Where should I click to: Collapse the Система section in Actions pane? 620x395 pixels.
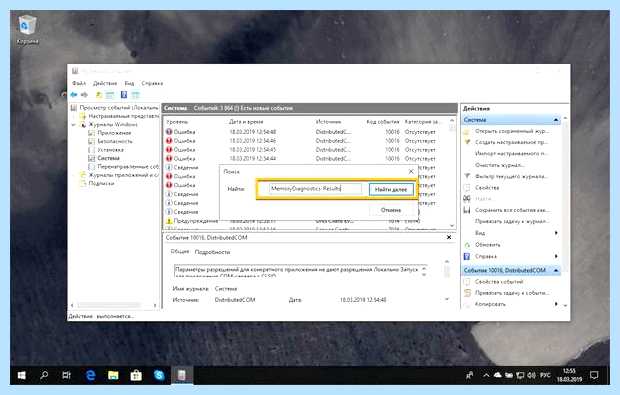click(556, 120)
